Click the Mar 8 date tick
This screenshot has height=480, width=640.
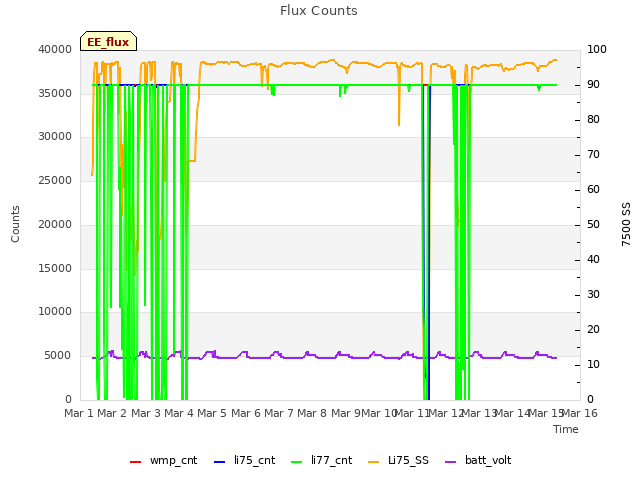[312, 413]
